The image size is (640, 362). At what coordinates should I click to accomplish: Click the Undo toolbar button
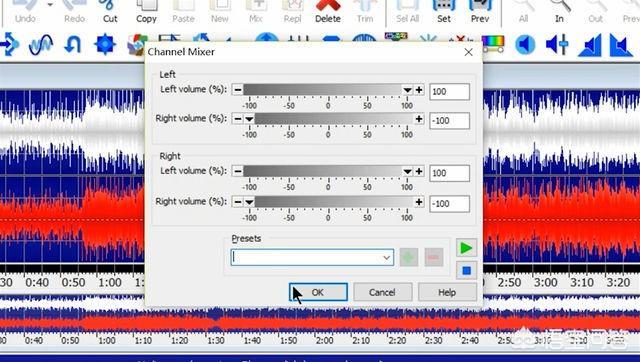coord(25,12)
